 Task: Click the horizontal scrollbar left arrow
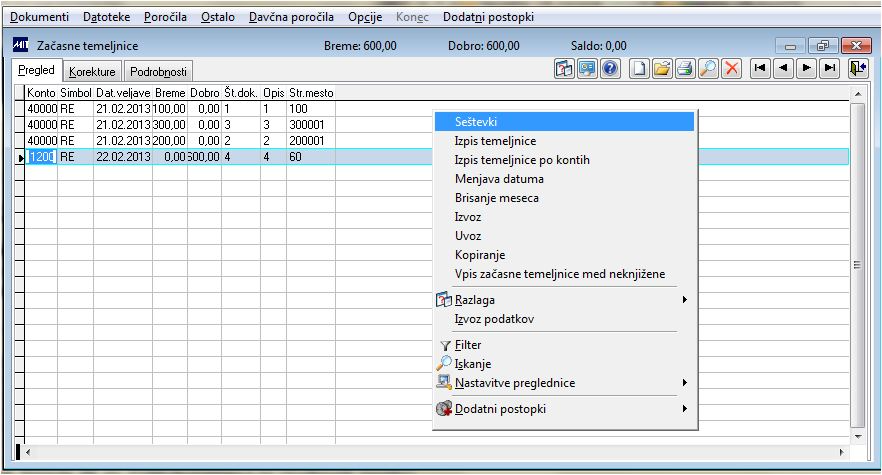coord(29,452)
